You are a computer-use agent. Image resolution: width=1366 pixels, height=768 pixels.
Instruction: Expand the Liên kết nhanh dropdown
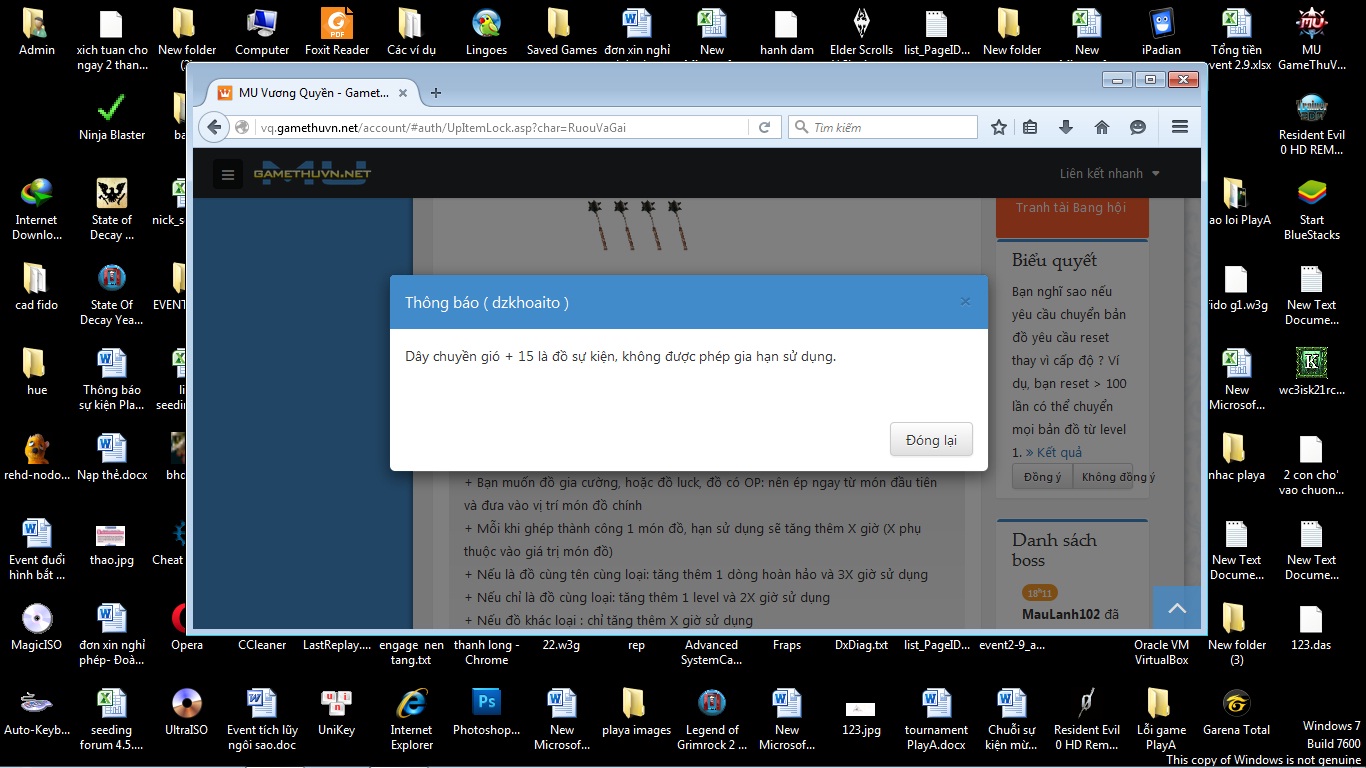coord(1110,173)
